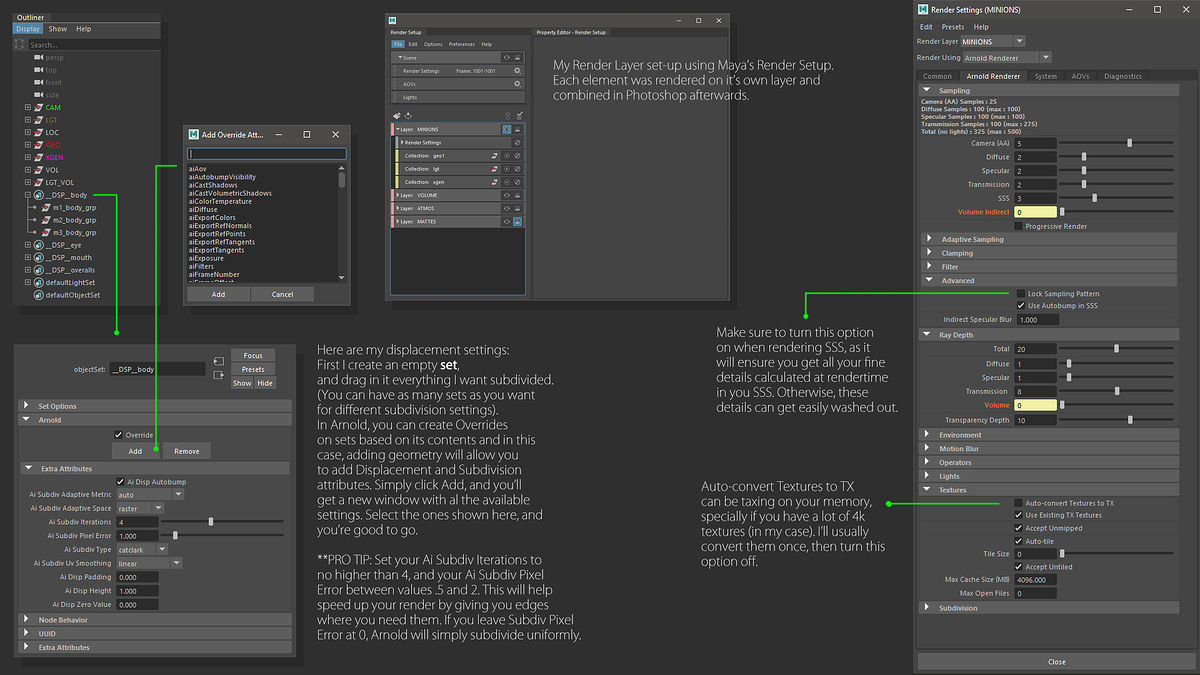This screenshot has height=675, width=1200.
Task: Enable Auto-convert Textures to TX checkbox
Action: [x=1019, y=503]
